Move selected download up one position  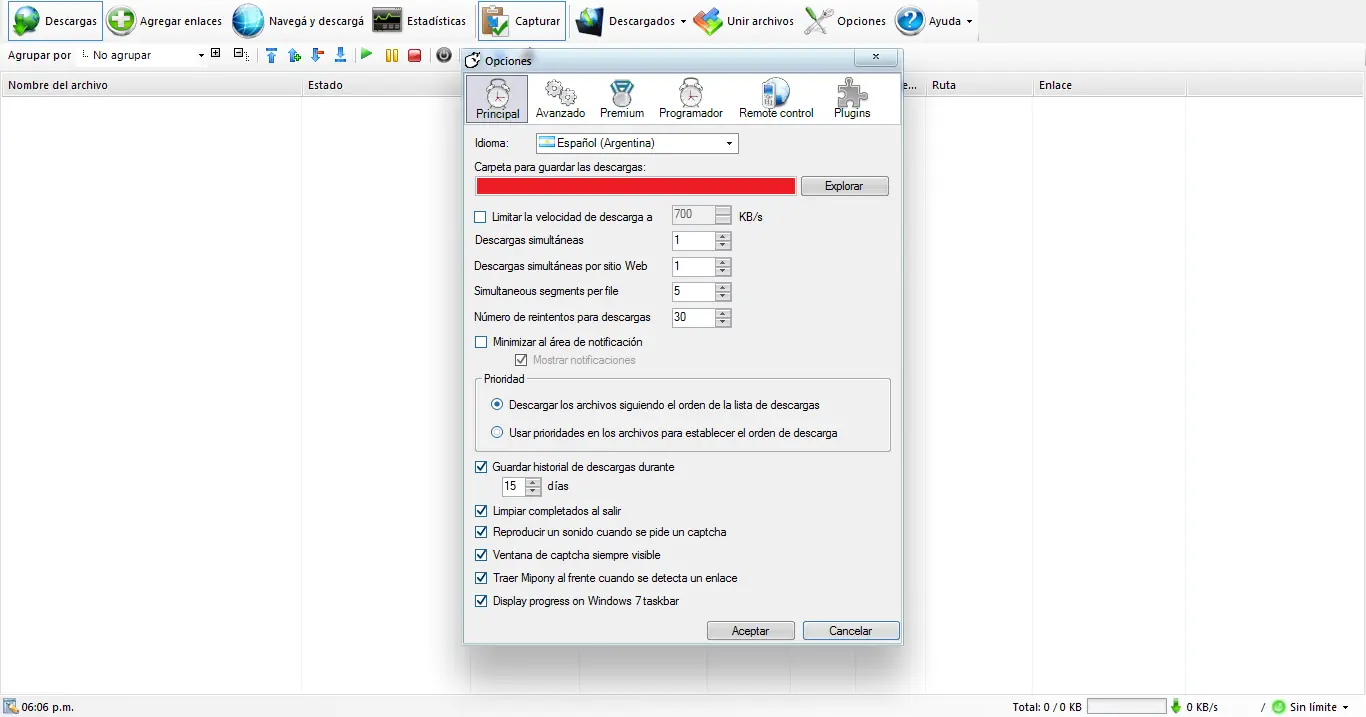click(294, 55)
